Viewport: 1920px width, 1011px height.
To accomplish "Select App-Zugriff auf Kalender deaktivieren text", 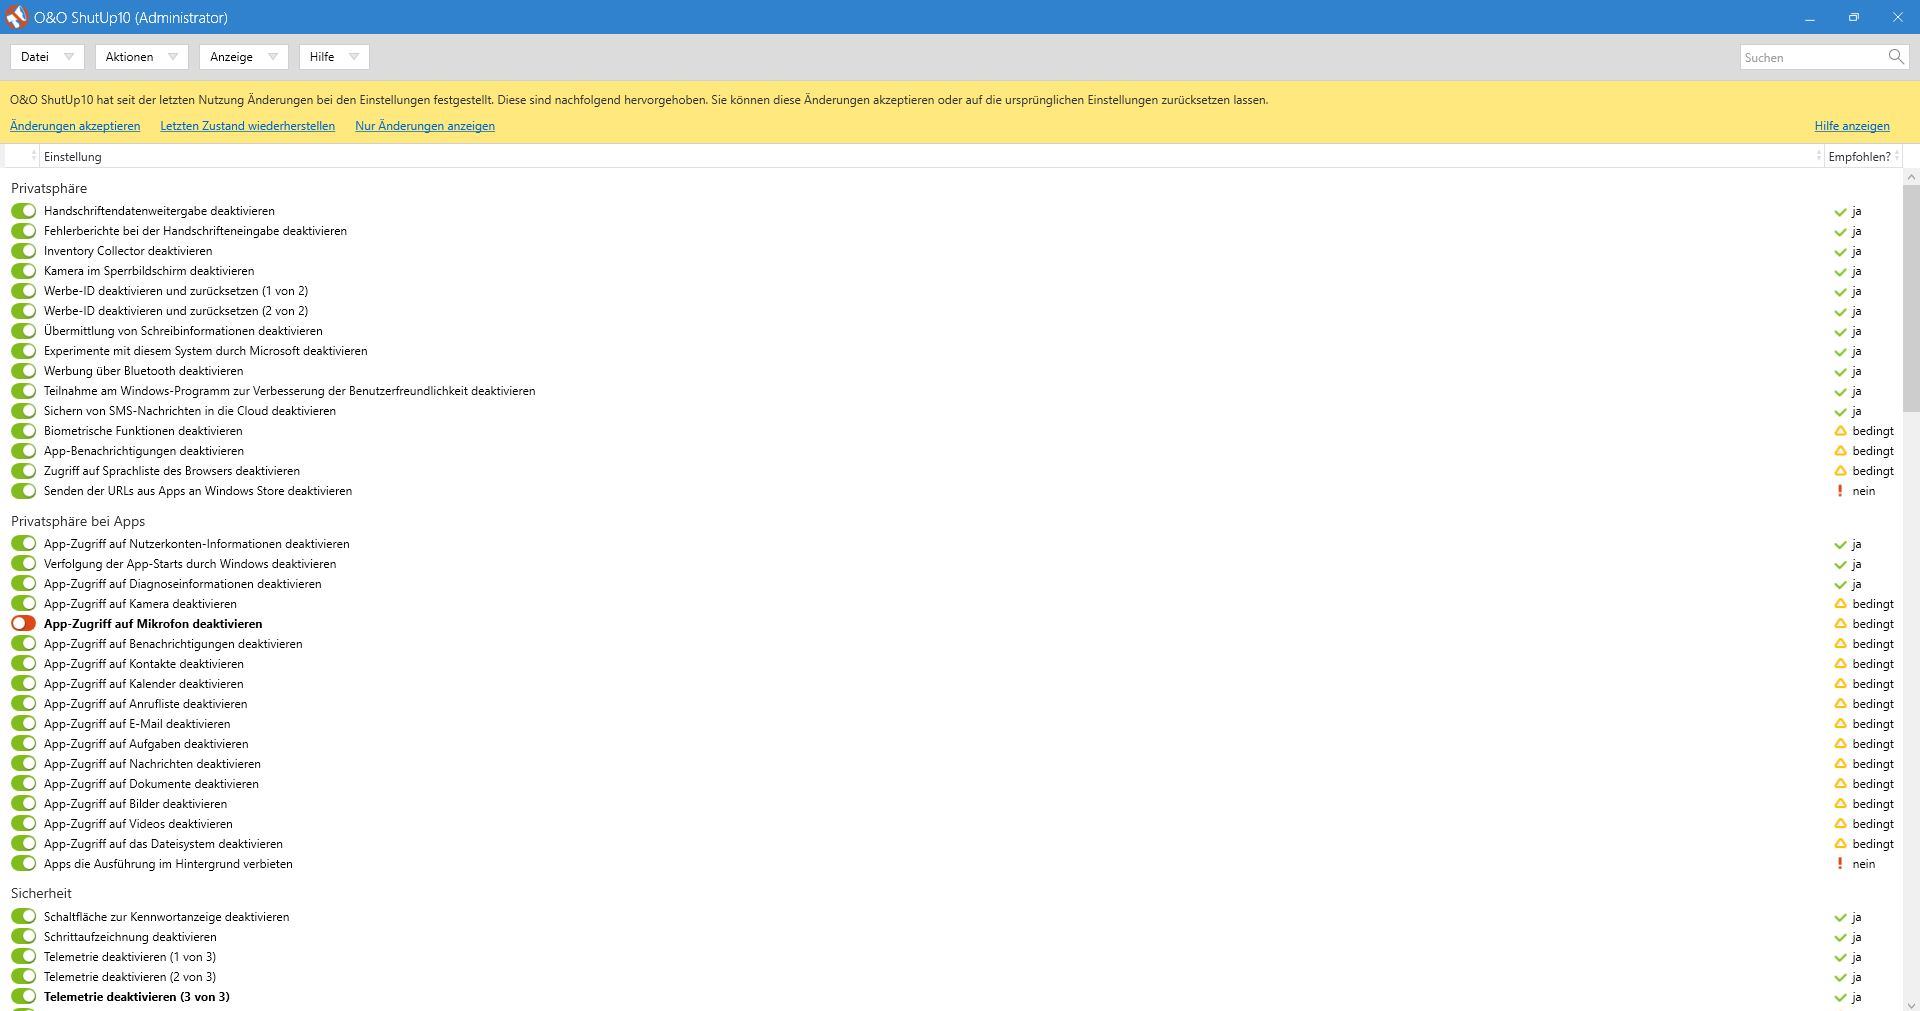I will pos(144,684).
